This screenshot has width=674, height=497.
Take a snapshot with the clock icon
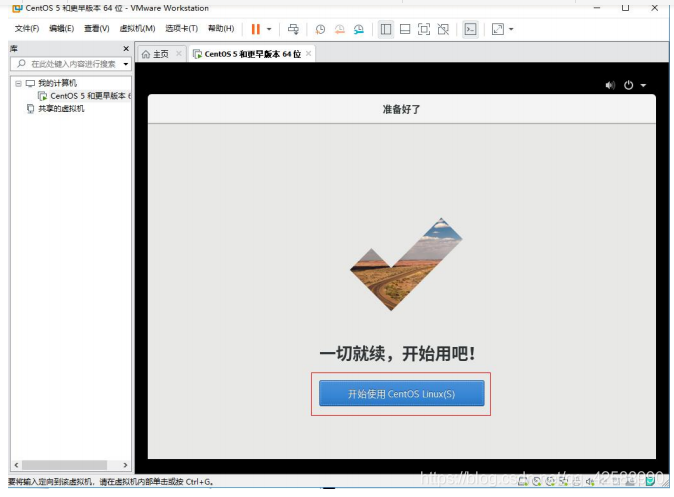tap(320, 29)
